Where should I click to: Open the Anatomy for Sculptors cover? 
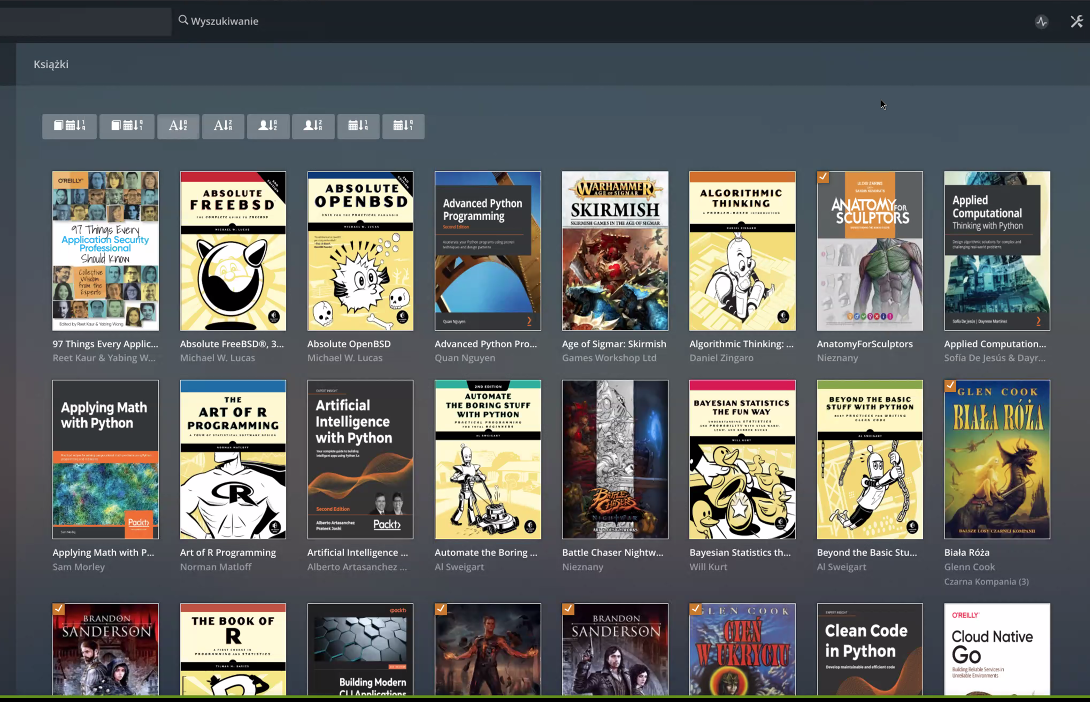[870, 251]
